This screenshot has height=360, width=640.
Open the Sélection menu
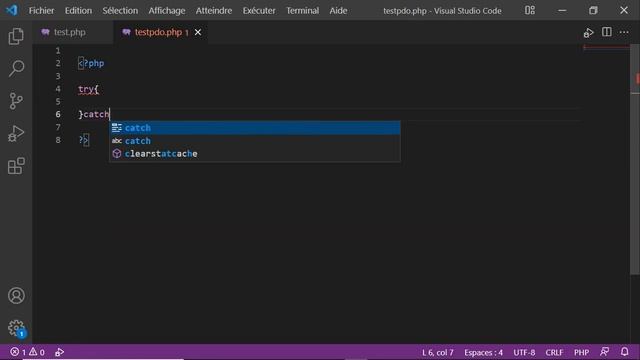120,11
